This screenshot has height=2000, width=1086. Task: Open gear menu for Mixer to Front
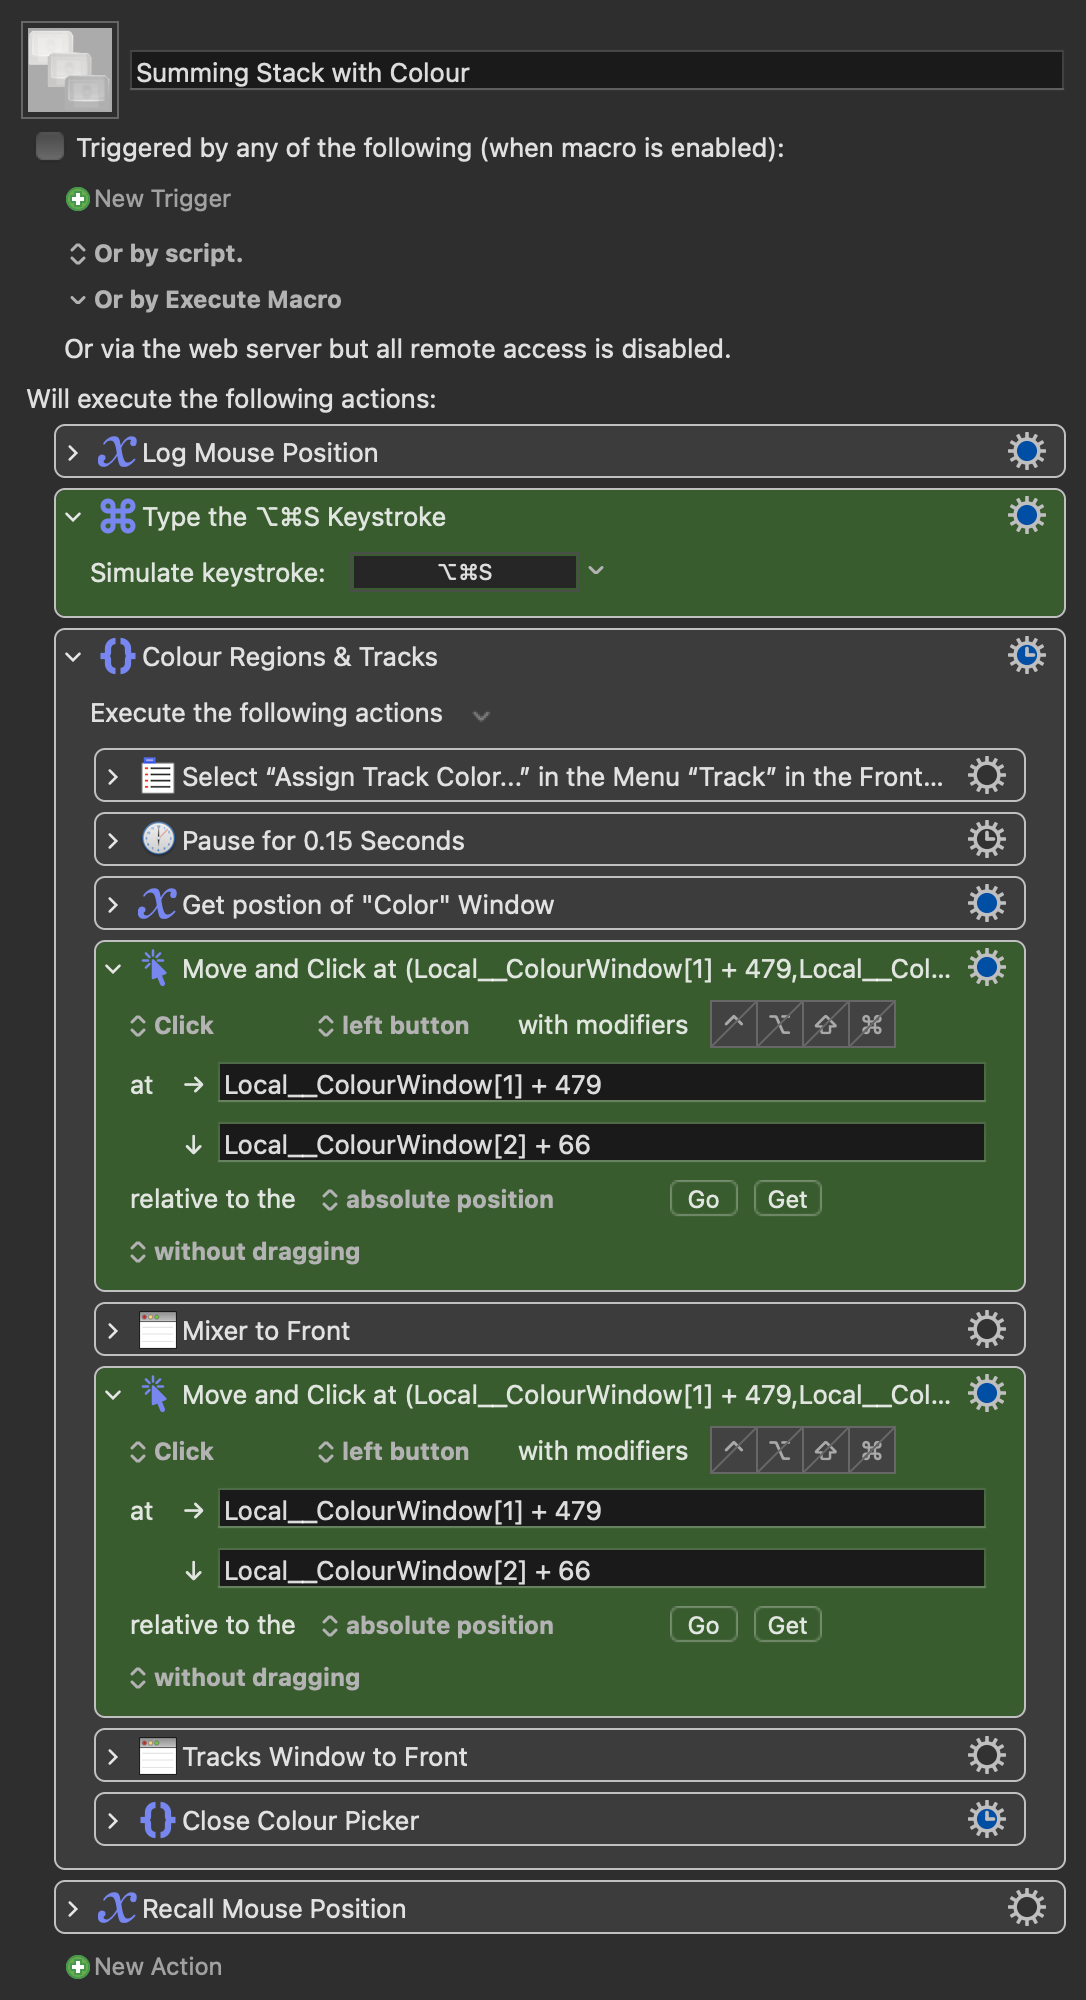point(986,1330)
